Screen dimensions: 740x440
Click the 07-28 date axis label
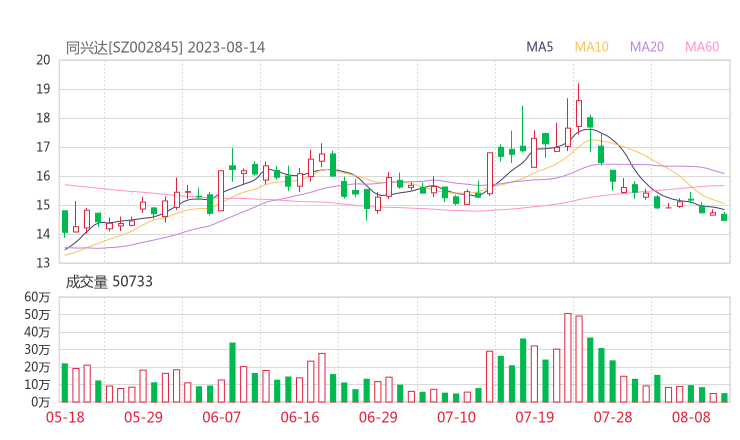pos(613,417)
